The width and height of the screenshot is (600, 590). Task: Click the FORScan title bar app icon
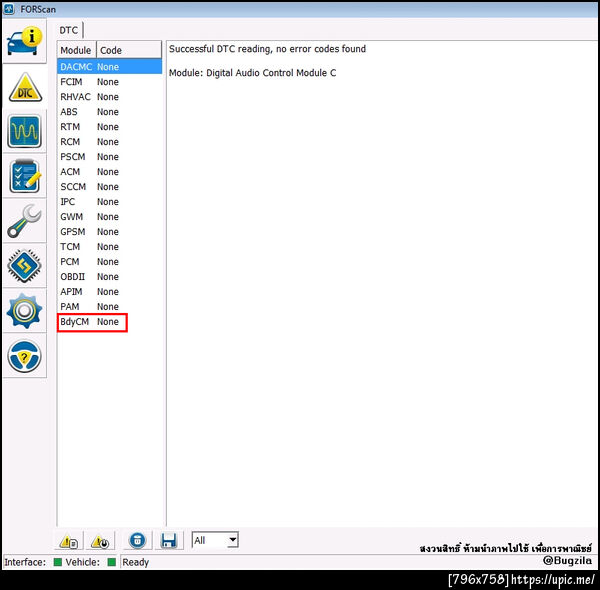tap(9, 9)
